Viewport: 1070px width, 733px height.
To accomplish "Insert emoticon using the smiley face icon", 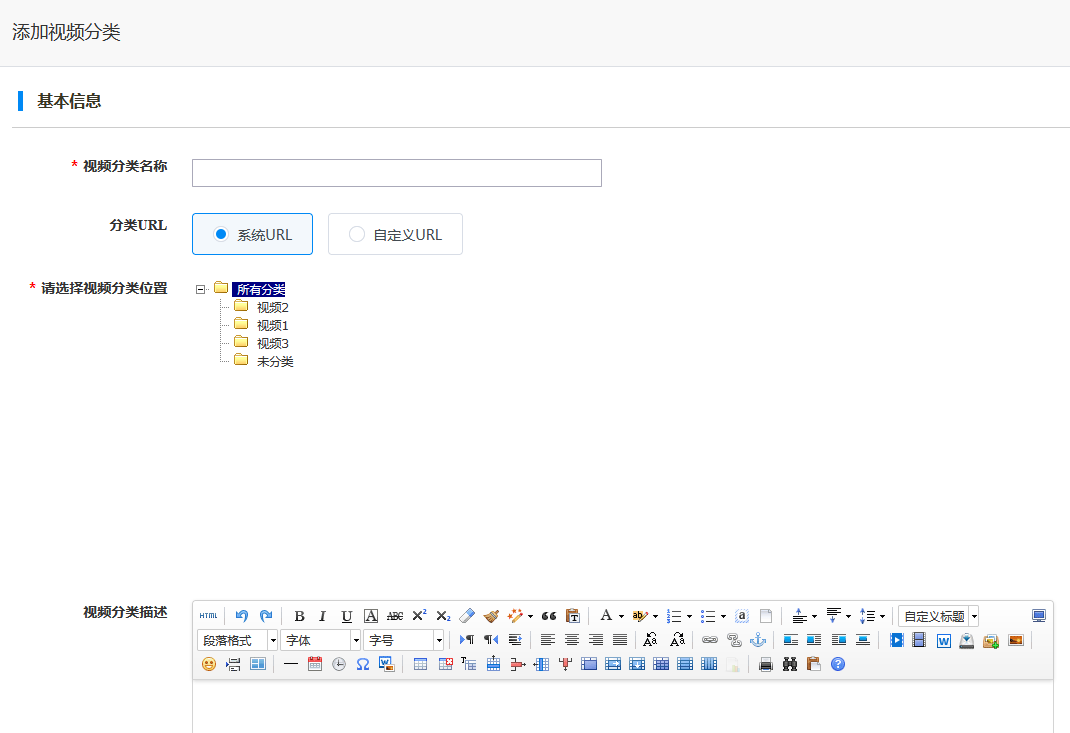I will click(x=208, y=664).
